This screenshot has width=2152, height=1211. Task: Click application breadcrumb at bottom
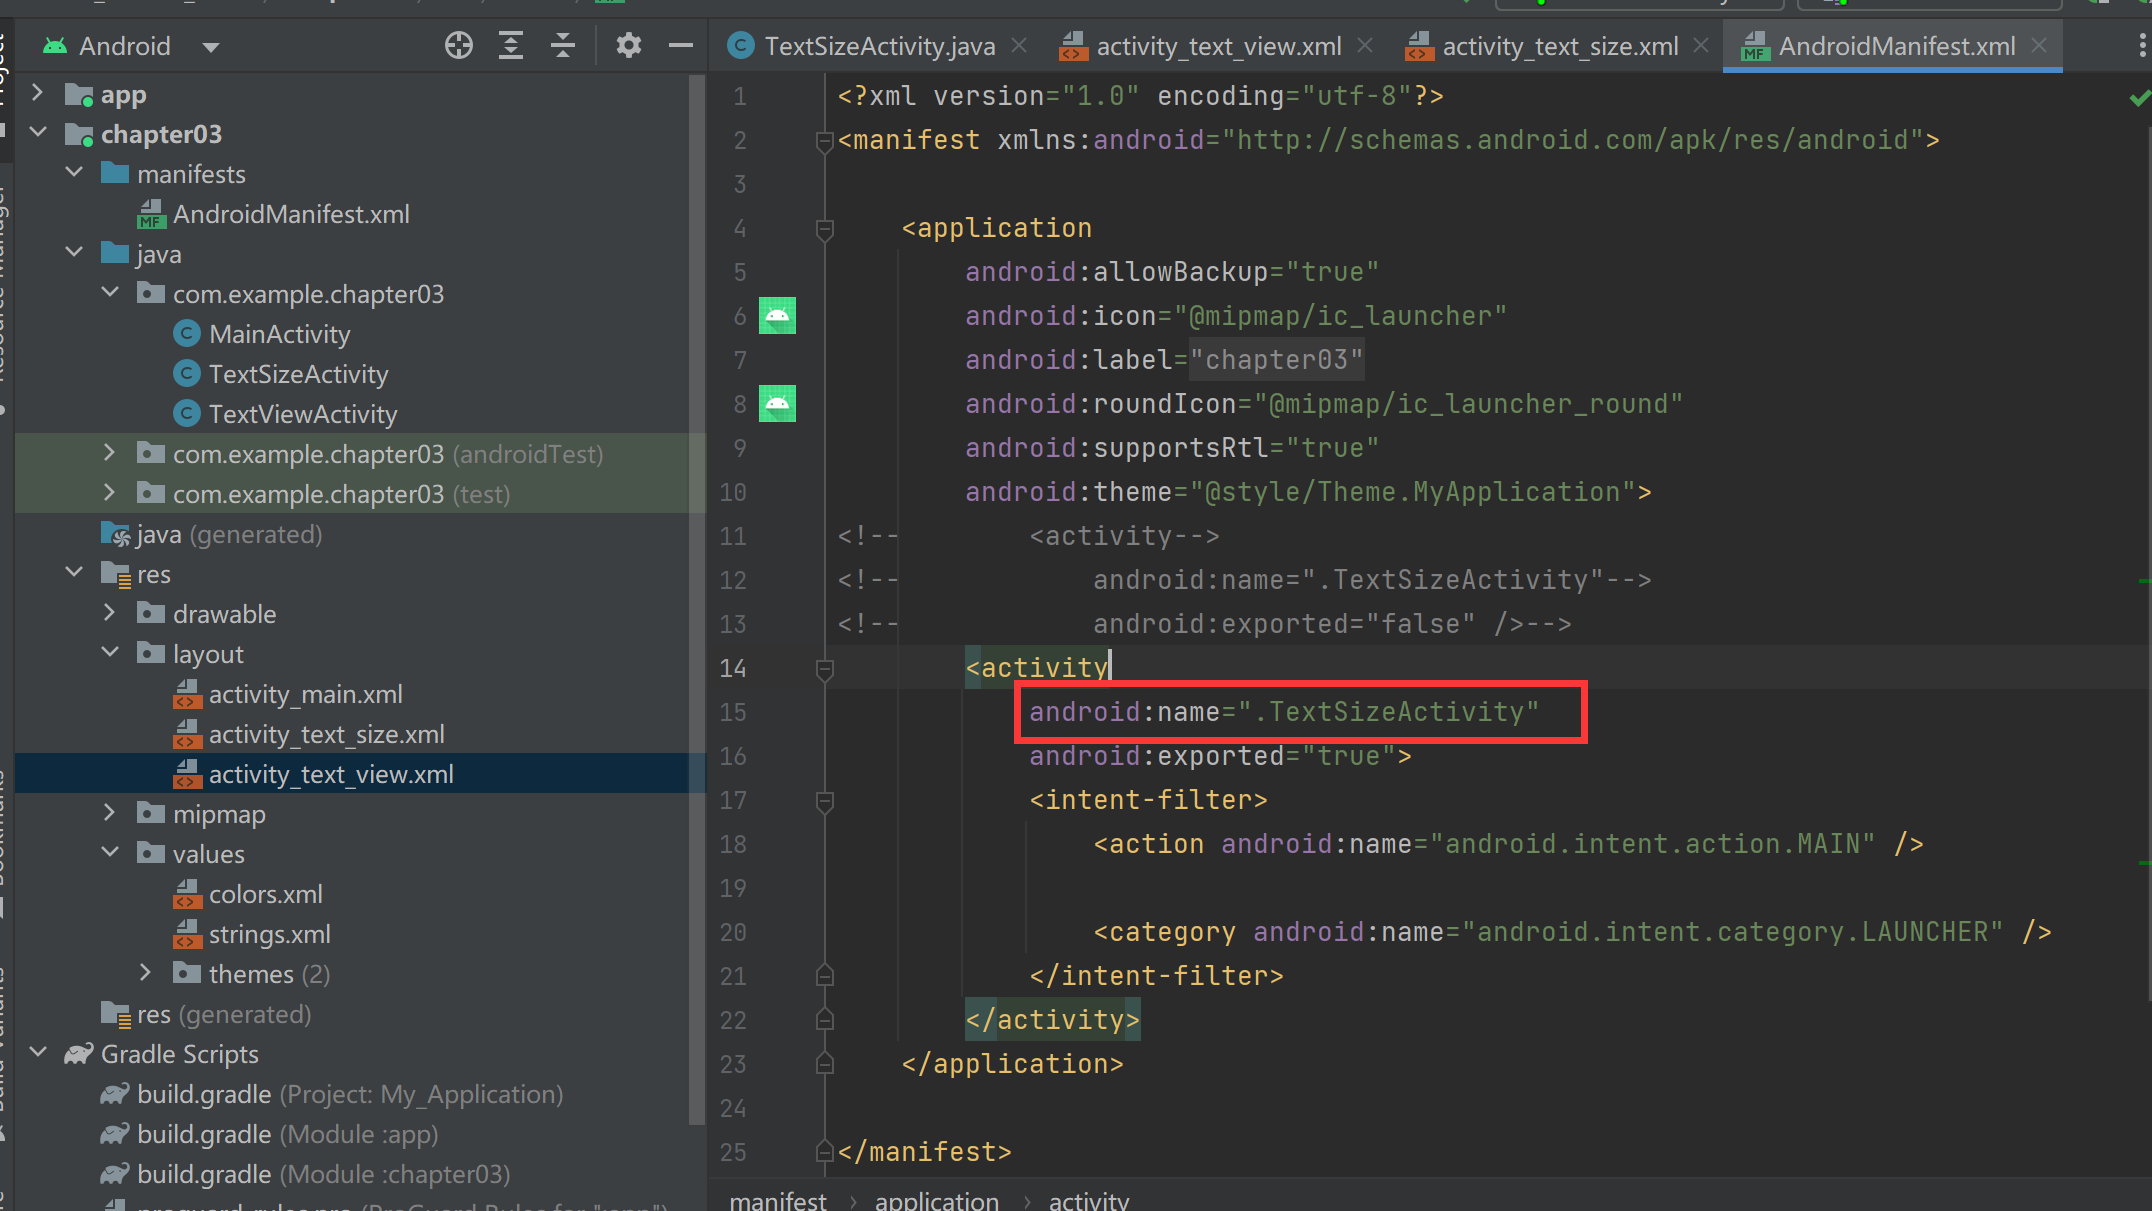coord(936,1200)
